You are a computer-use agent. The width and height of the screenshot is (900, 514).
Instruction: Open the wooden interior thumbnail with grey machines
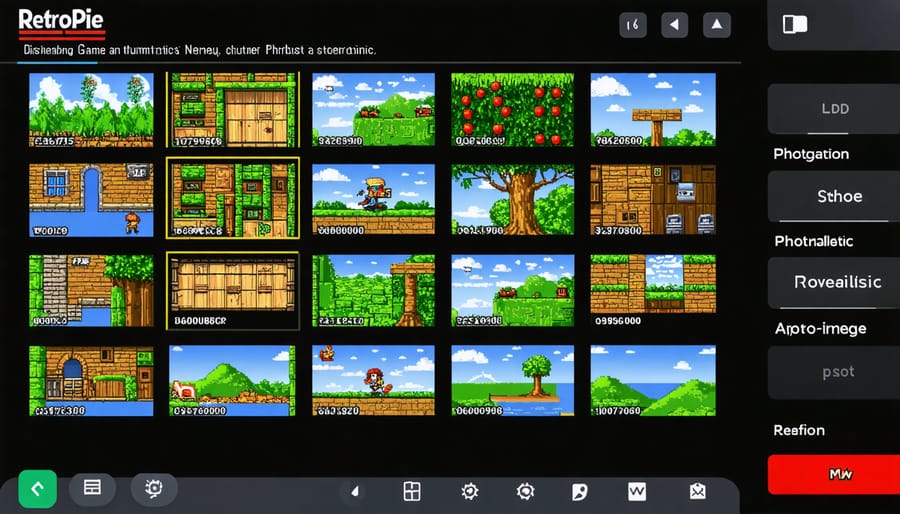(653, 200)
